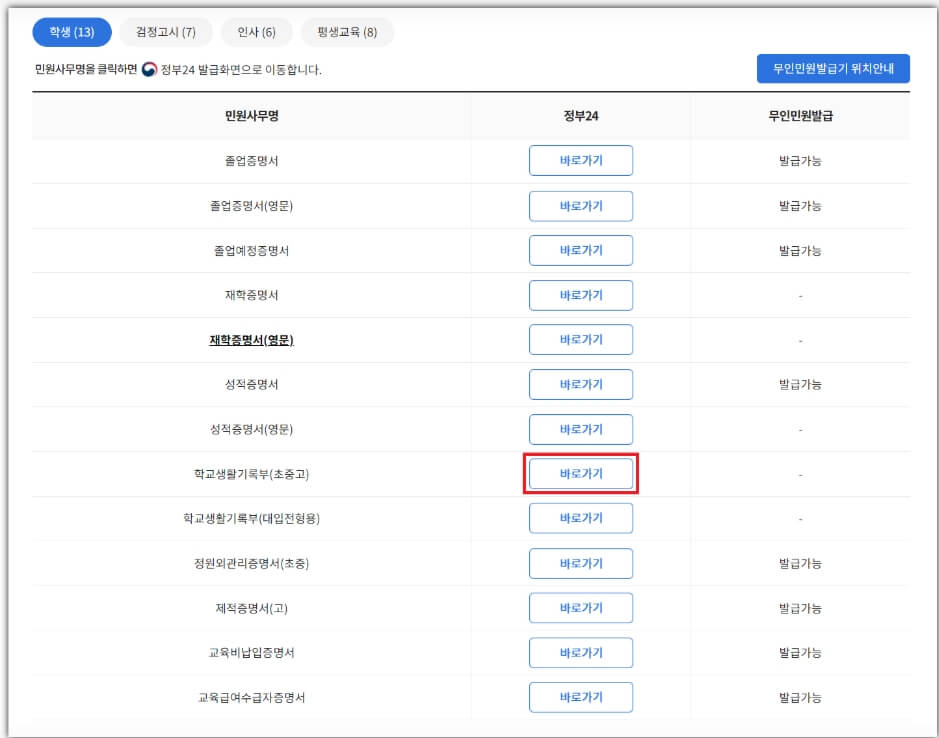Click 바로가기 for 재학증명서
This screenshot has height=738, width=939.
click(581, 295)
